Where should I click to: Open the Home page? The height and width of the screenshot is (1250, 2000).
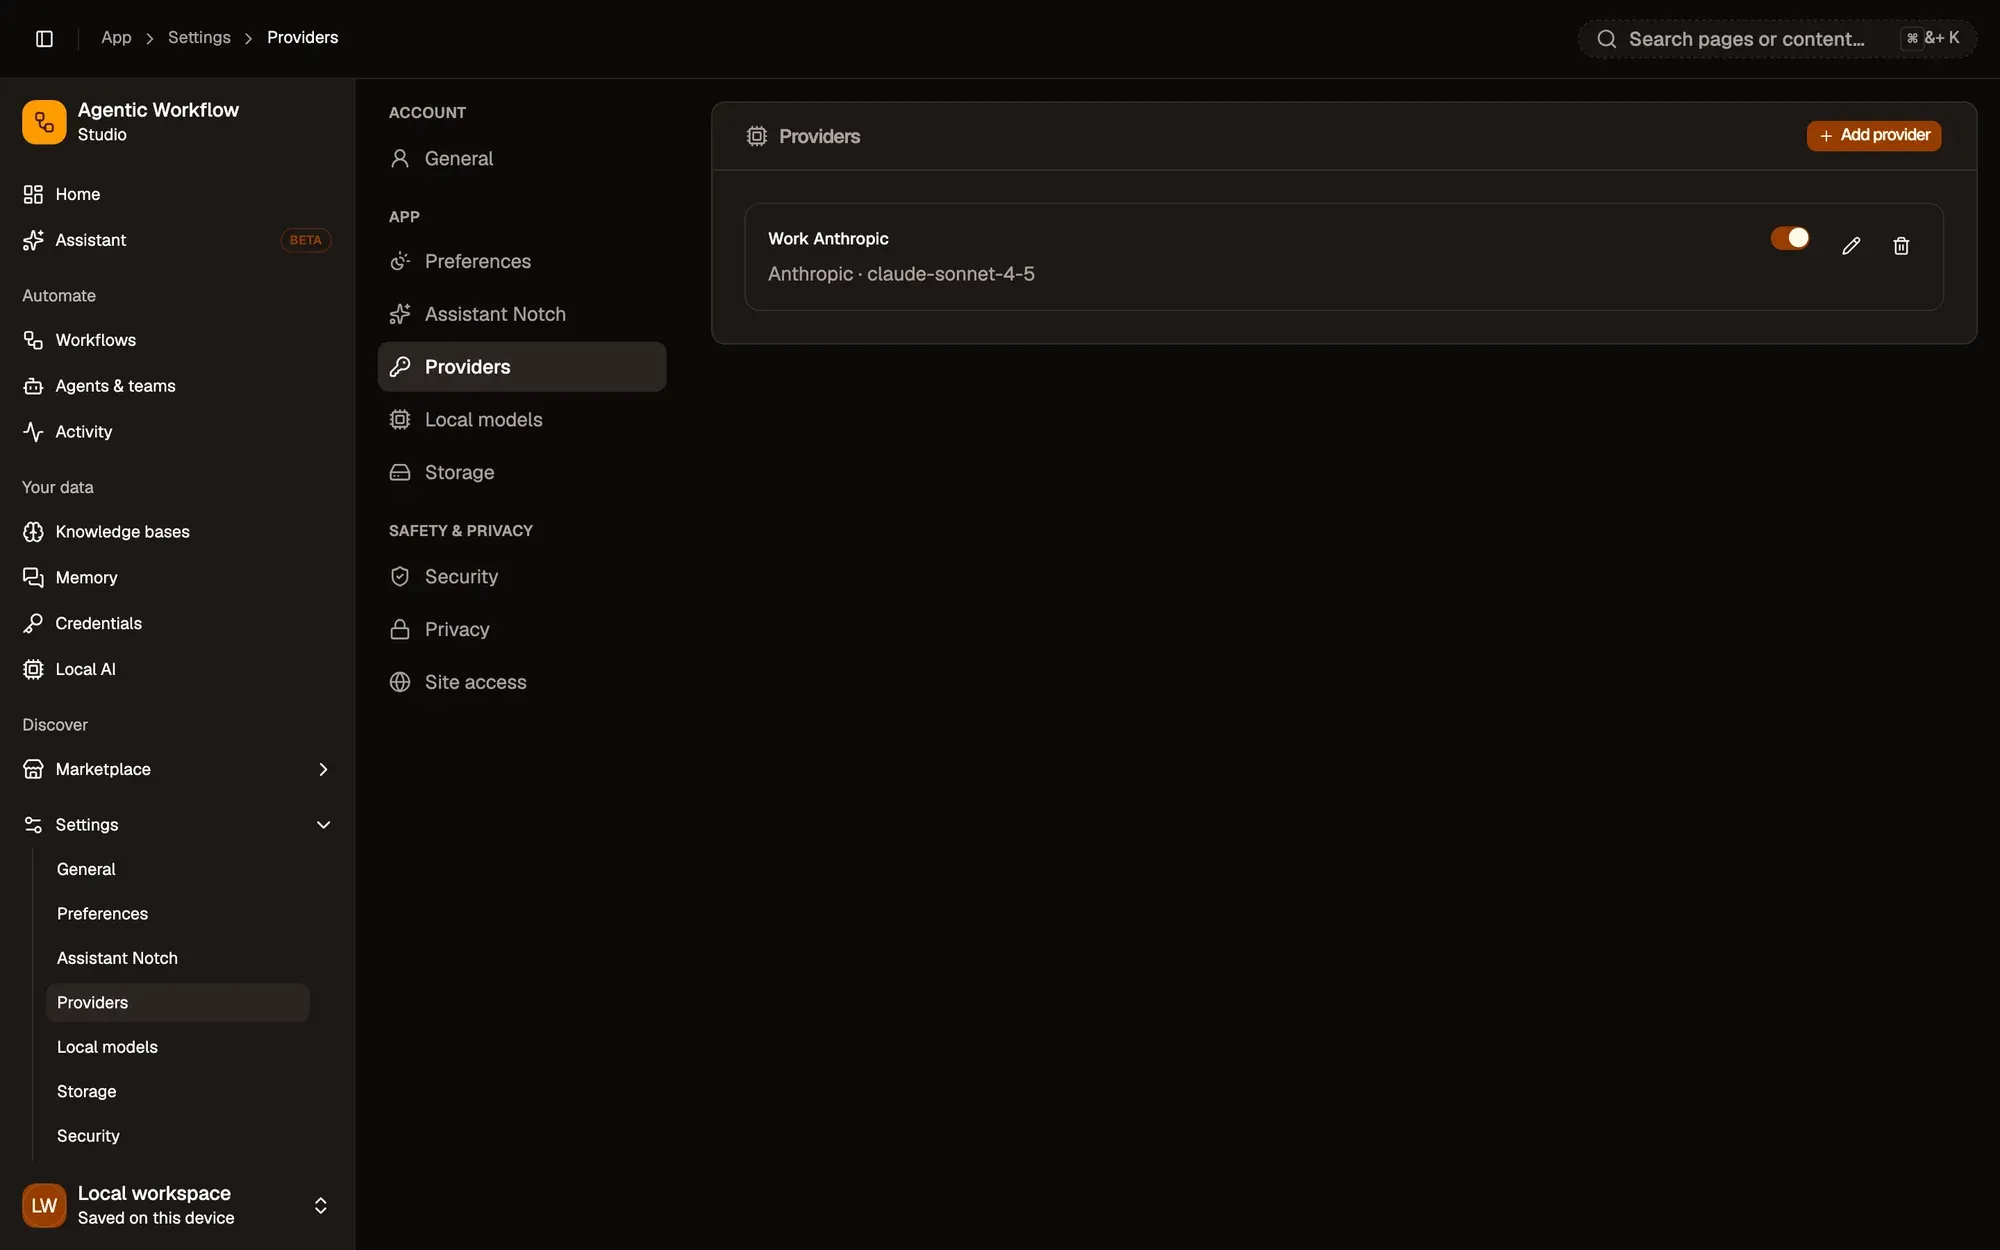tap(177, 194)
